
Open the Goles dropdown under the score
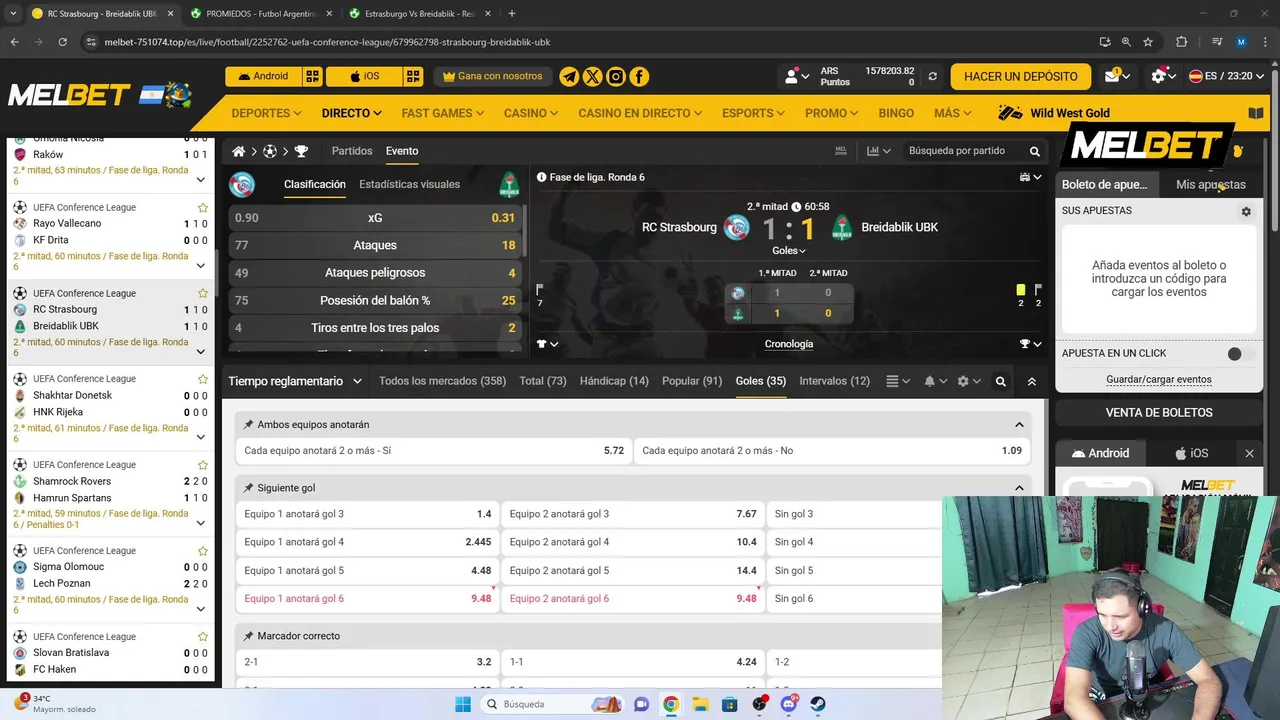(789, 251)
